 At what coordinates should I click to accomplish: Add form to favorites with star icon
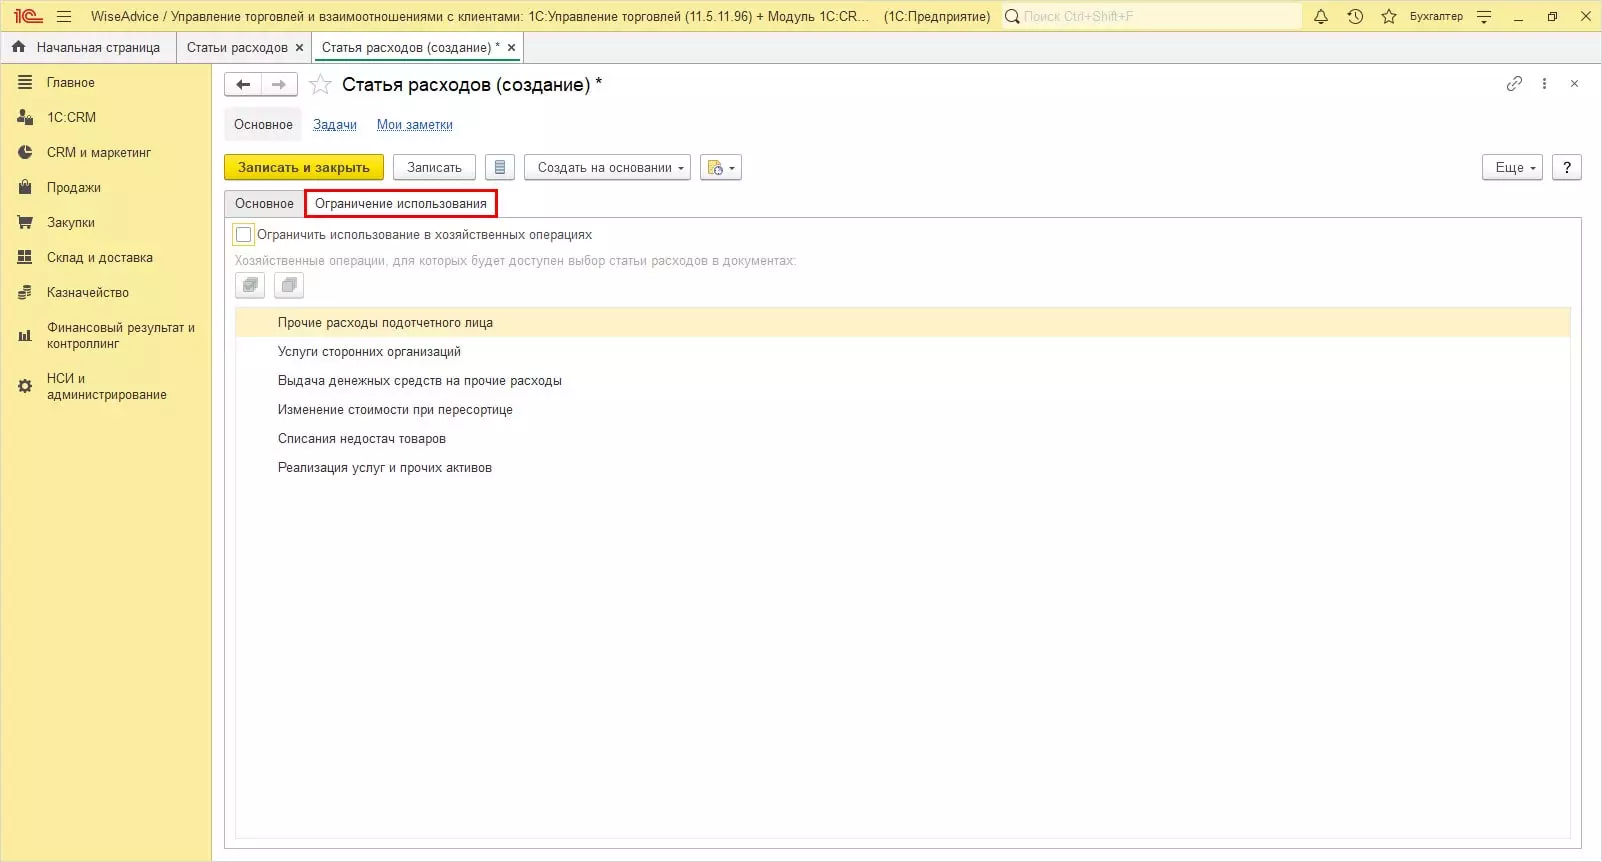coord(320,85)
